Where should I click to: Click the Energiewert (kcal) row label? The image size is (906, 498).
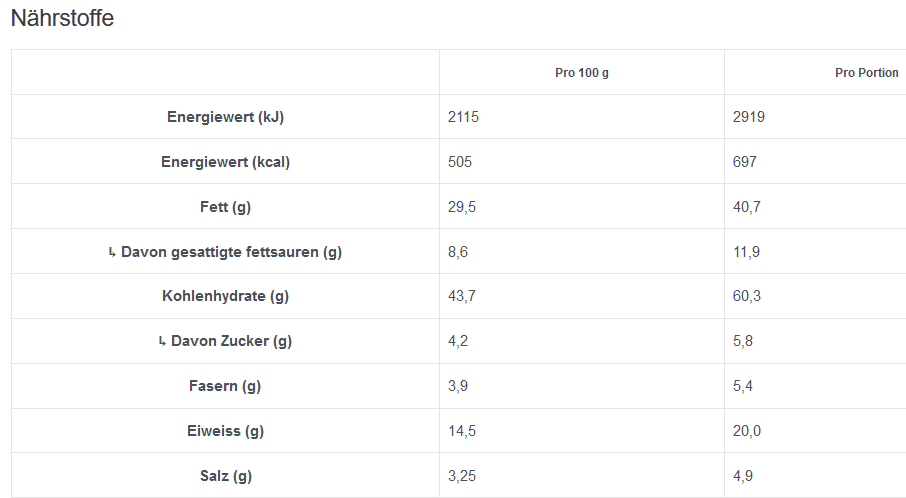pos(225,162)
